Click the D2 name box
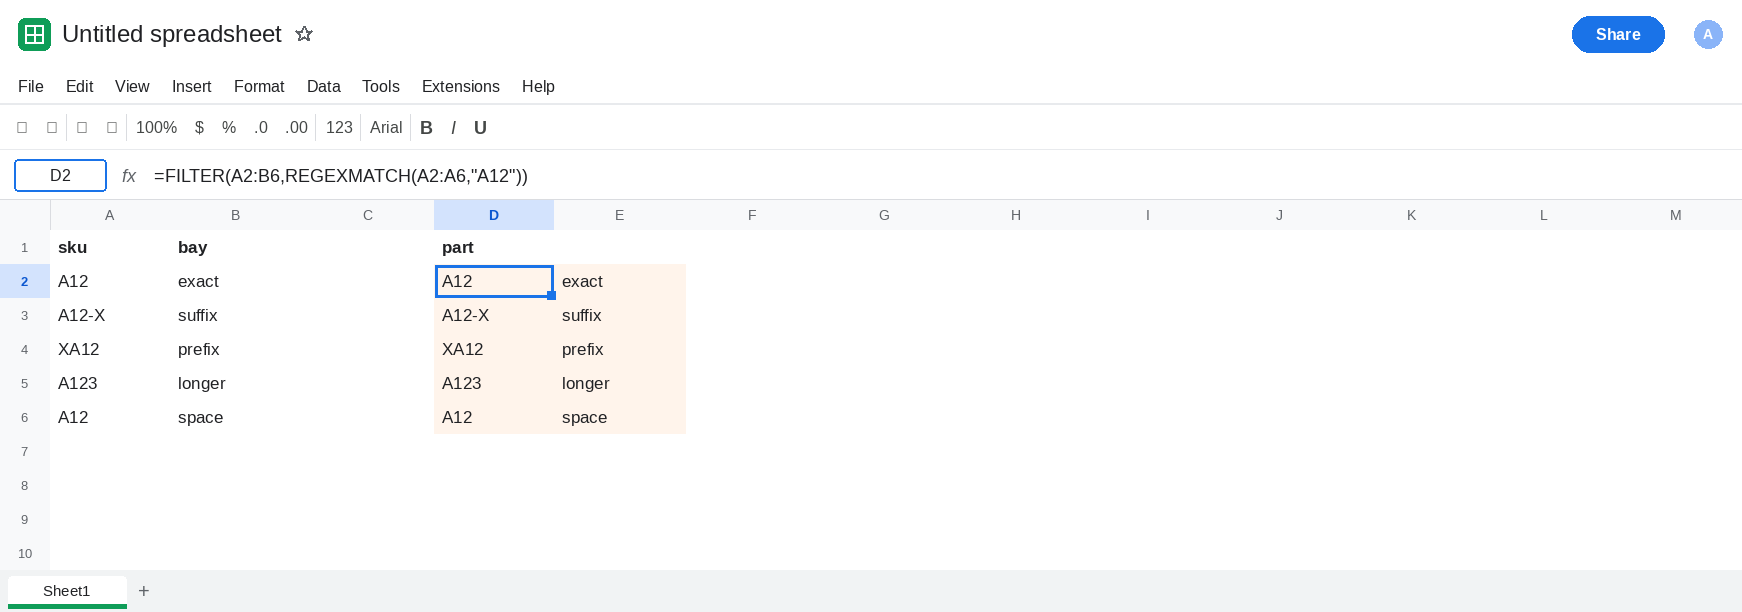 (60, 175)
